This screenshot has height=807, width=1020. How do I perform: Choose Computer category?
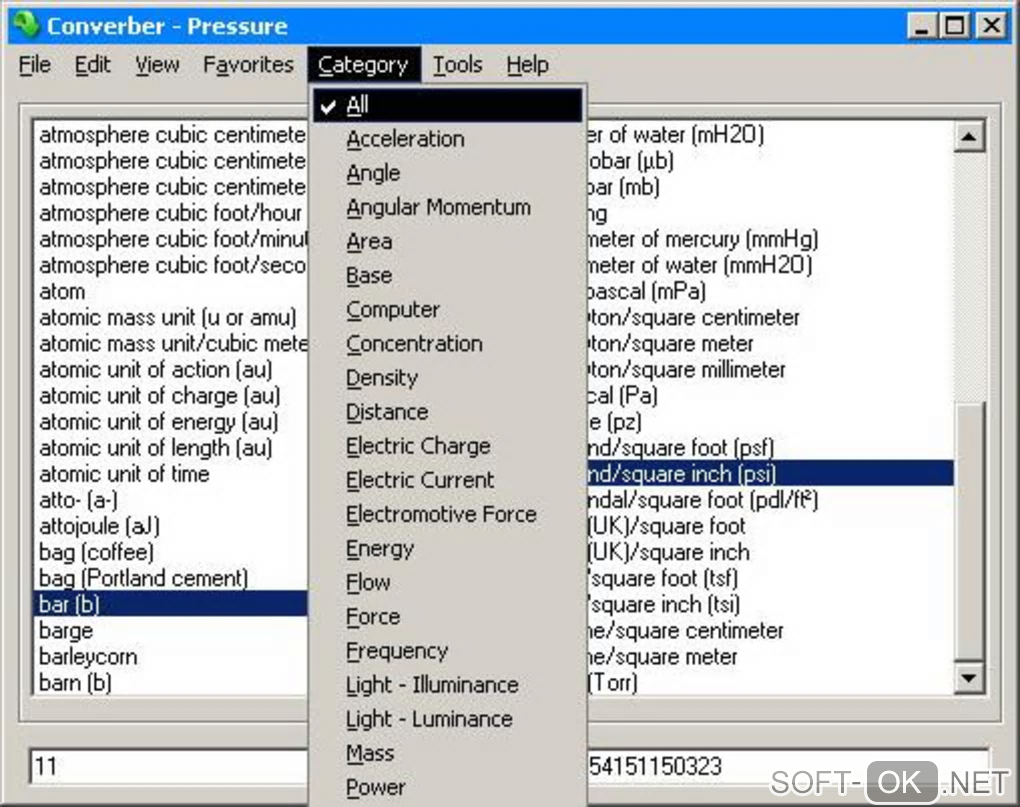pos(448,310)
